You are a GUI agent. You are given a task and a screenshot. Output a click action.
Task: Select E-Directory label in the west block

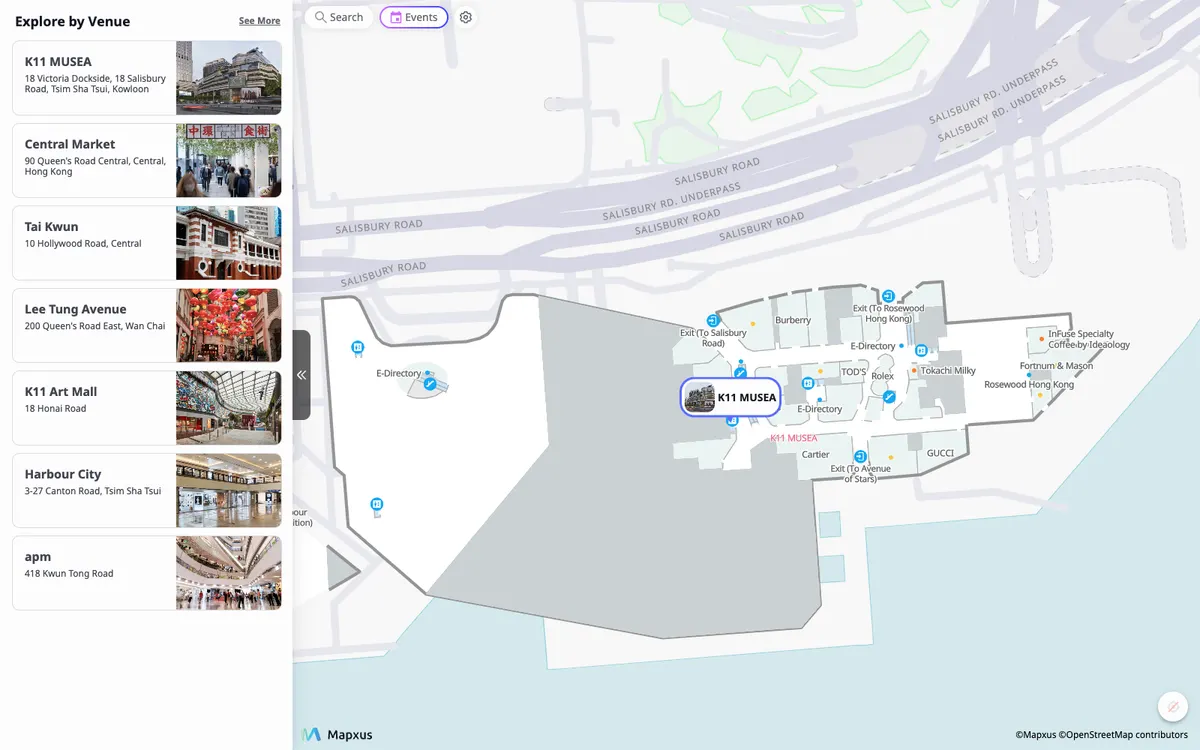[399, 373]
